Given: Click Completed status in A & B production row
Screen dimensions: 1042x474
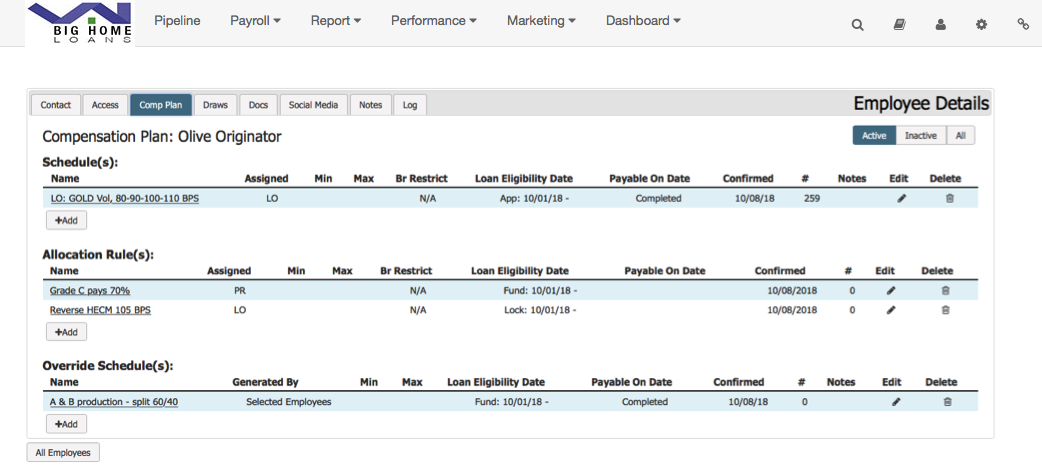Looking at the screenshot, I should coord(645,402).
